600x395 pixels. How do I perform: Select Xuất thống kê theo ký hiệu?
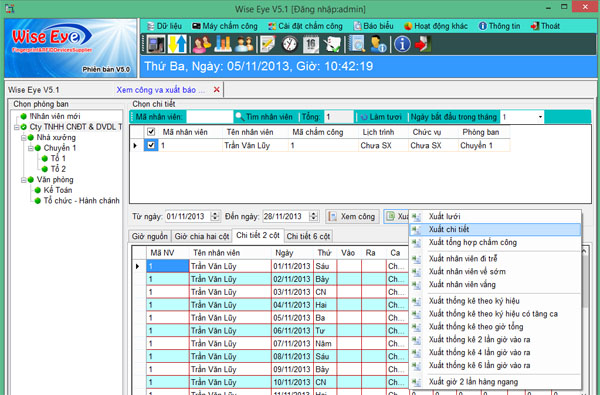(x=495, y=300)
